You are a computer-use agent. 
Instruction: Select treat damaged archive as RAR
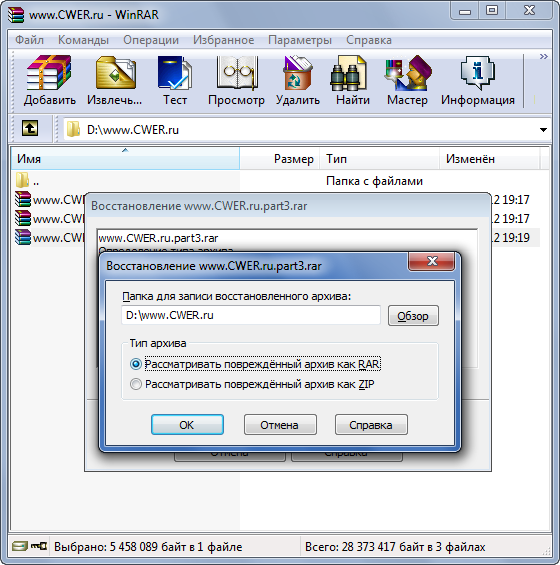(x=136, y=364)
